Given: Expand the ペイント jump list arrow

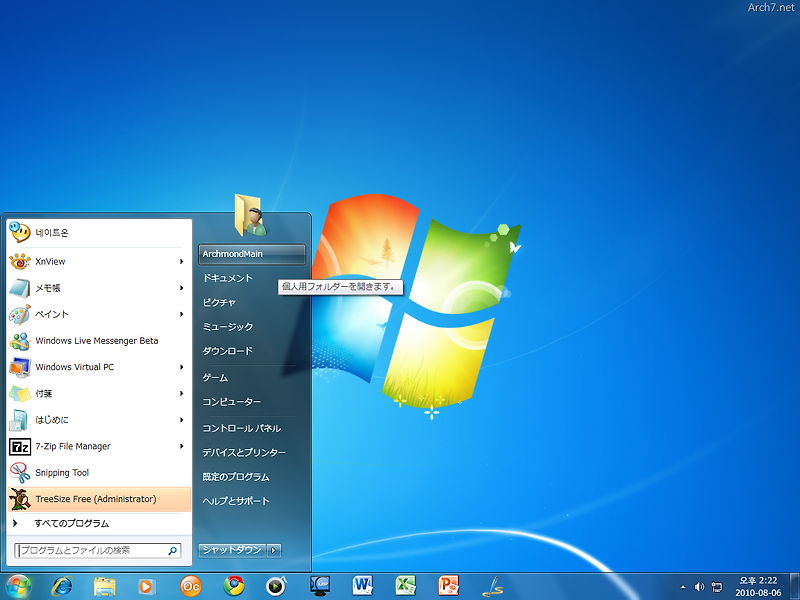Looking at the screenshot, I should tap(181, 314).
